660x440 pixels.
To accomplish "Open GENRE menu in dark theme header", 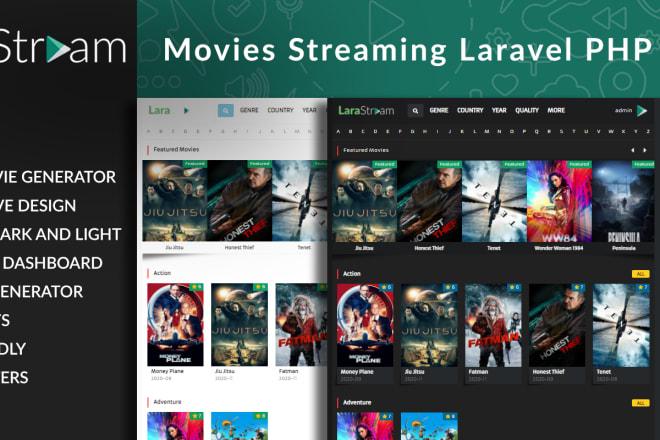I will (439, 110).
